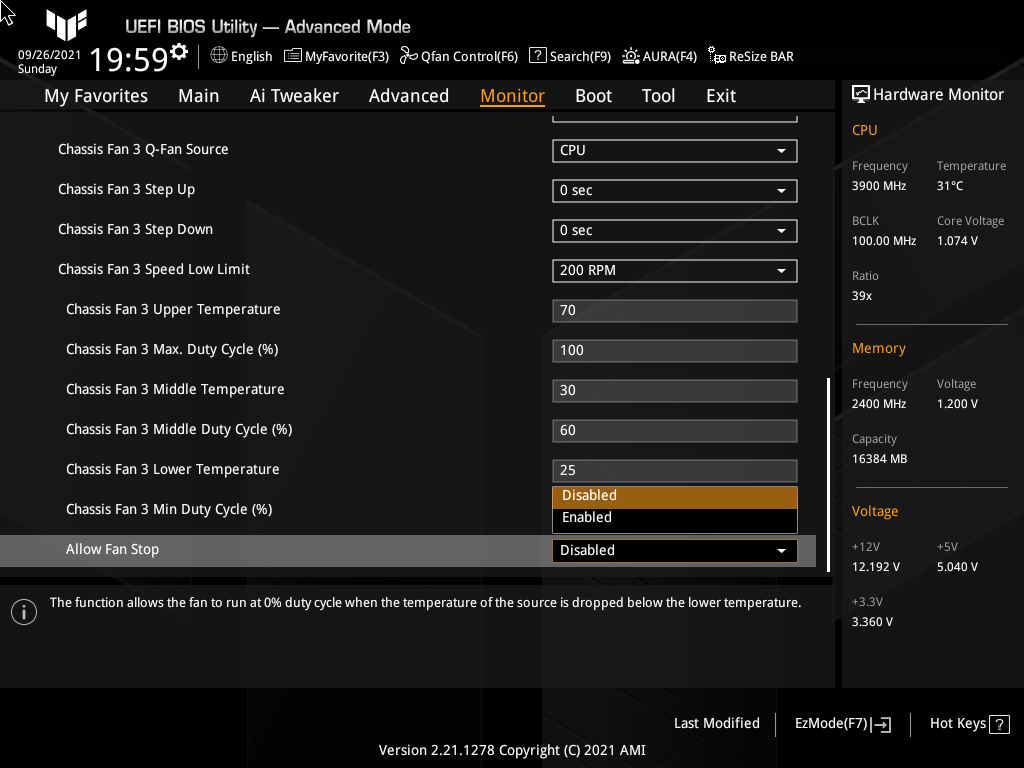Screen dimensions: 1024x768
Task: Expand the Chassis Fan 3 Step Up dropdown
Action: (674, 190)
